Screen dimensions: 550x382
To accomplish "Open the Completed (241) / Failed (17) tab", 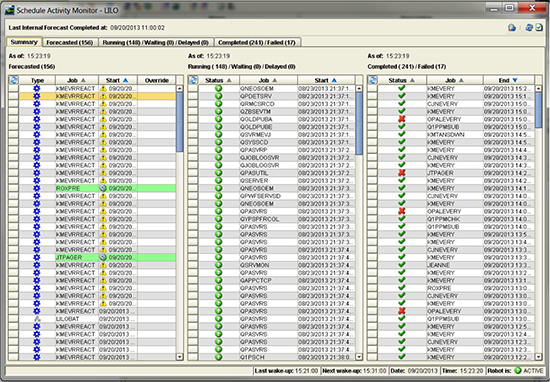I will [x=257, y=42].
